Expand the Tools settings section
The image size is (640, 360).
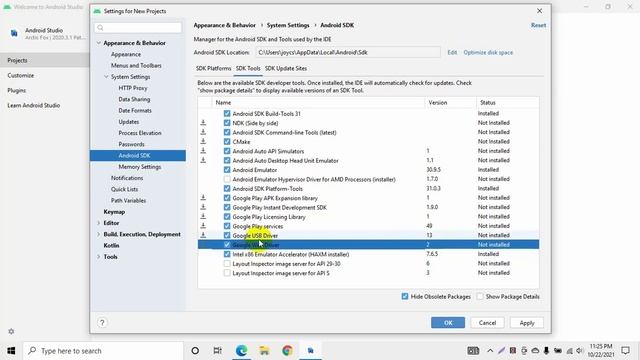pyautogui.click(x=98, y=257)
